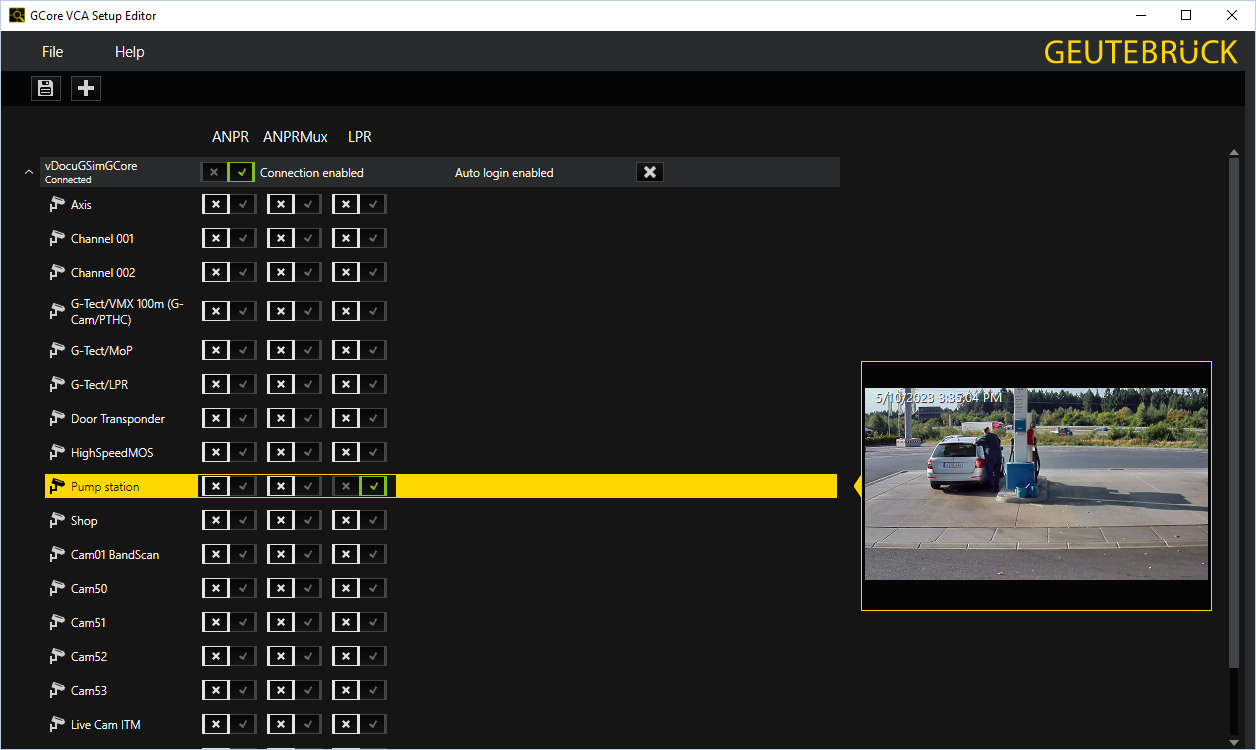Turn on ANPR for Door Transponder
Viewport: 1256px width, 750px height.
pos(243,419)
